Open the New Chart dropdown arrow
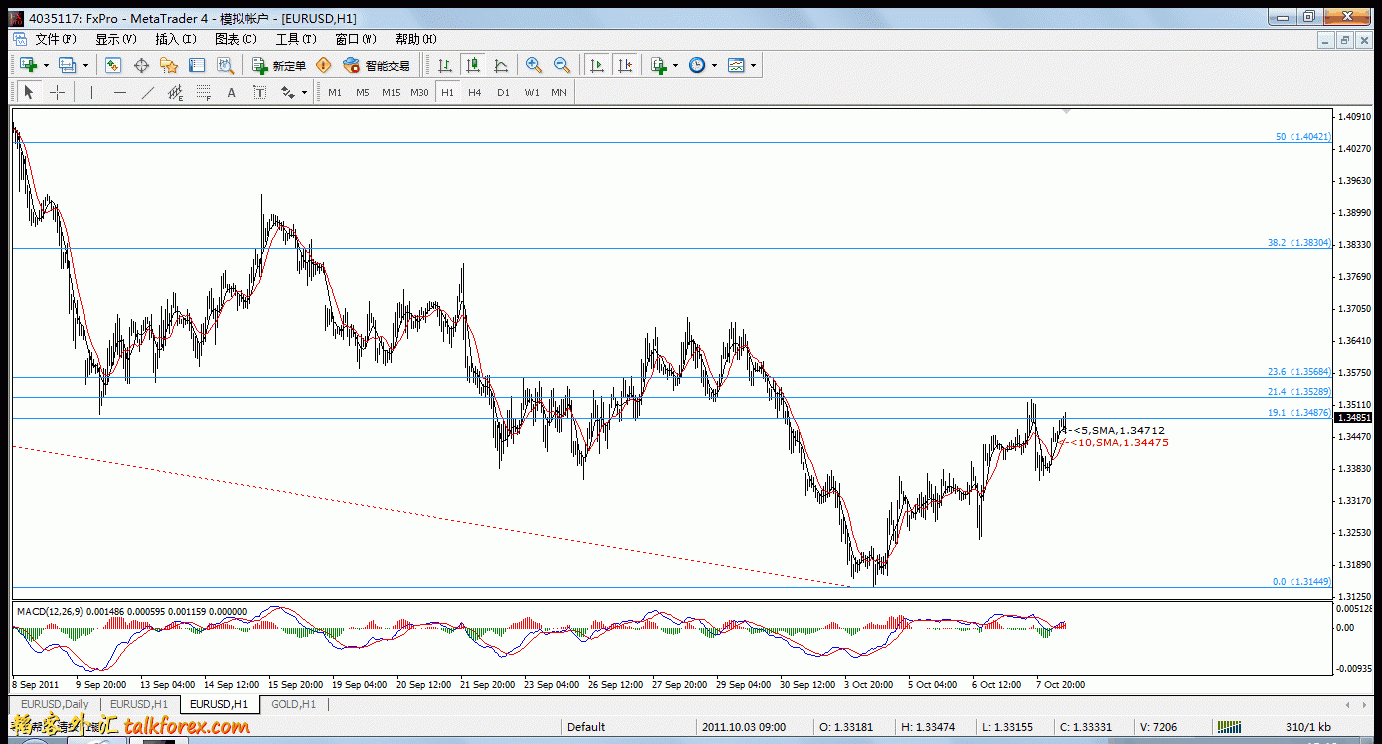1382x744 pixels. click(46, 65)
